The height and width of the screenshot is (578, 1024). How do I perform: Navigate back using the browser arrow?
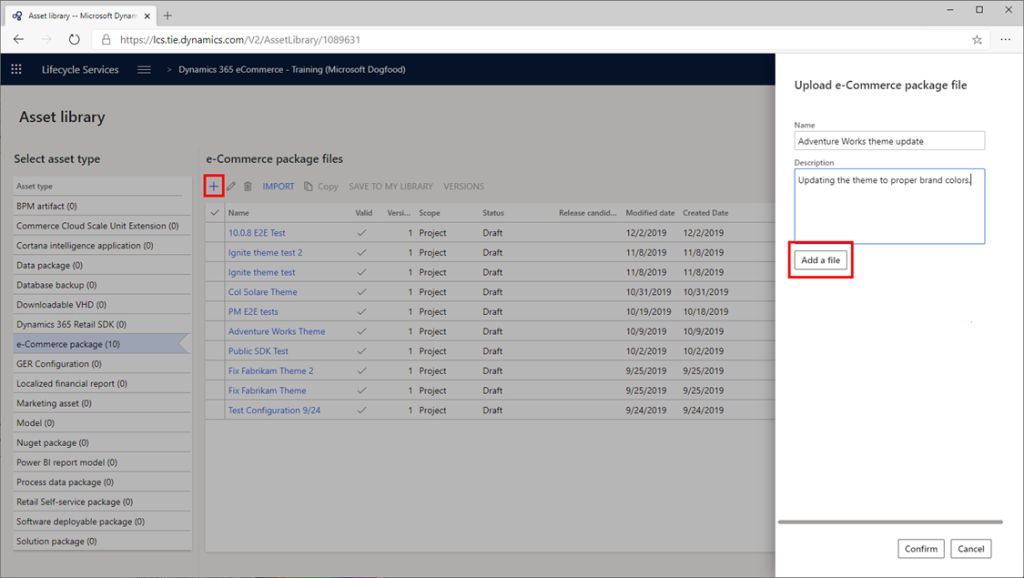pyautogui.click(x=18, y=41)
